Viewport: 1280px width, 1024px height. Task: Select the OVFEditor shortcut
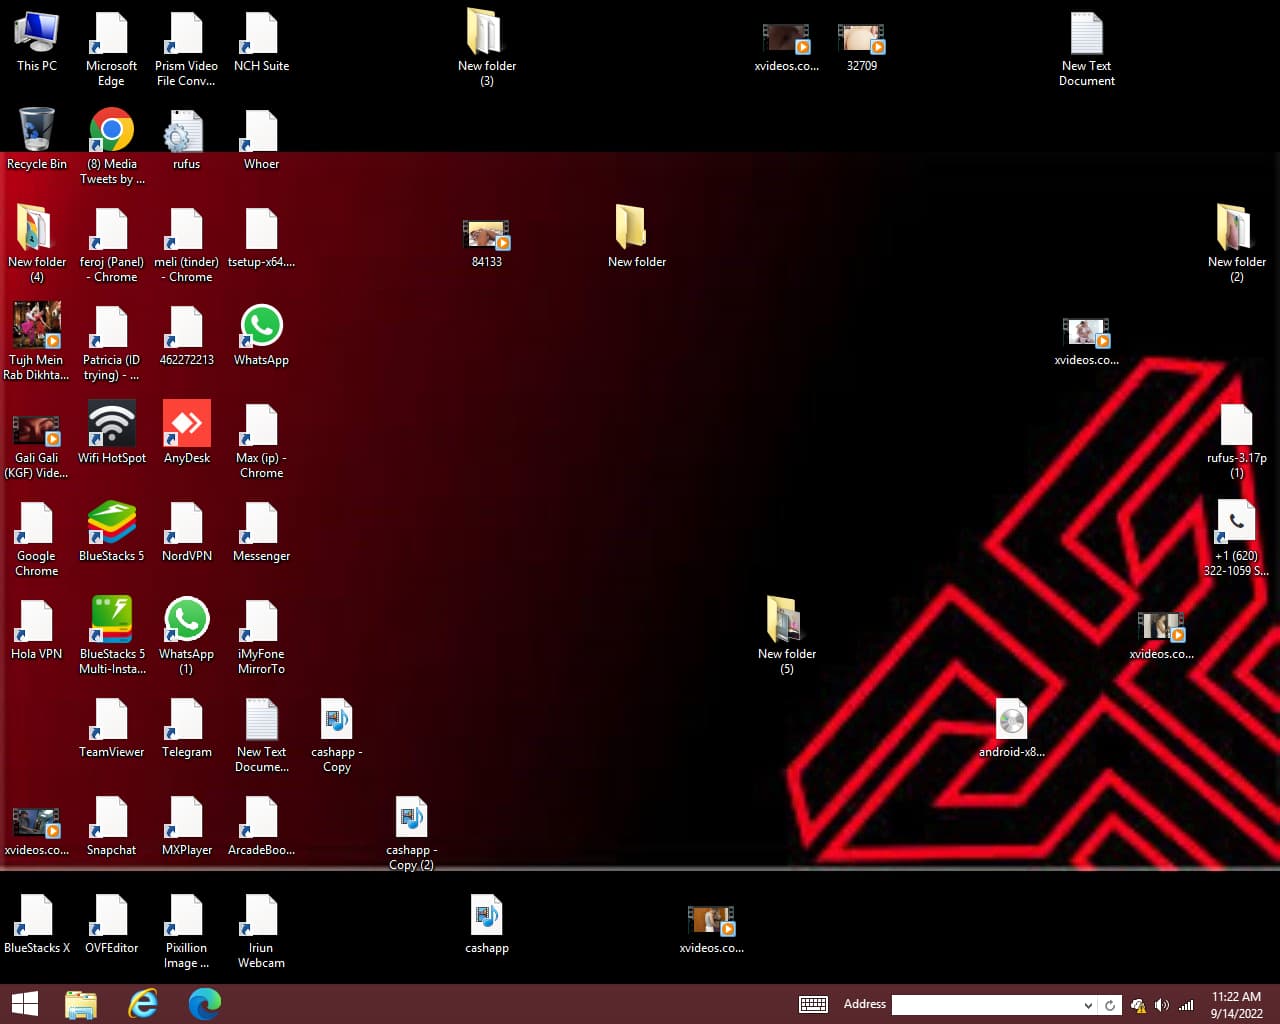coord(112,924)
